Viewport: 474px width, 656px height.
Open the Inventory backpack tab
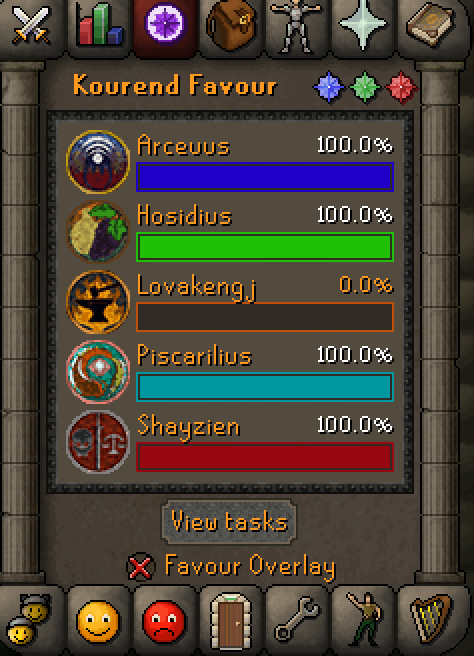(231, 25)
